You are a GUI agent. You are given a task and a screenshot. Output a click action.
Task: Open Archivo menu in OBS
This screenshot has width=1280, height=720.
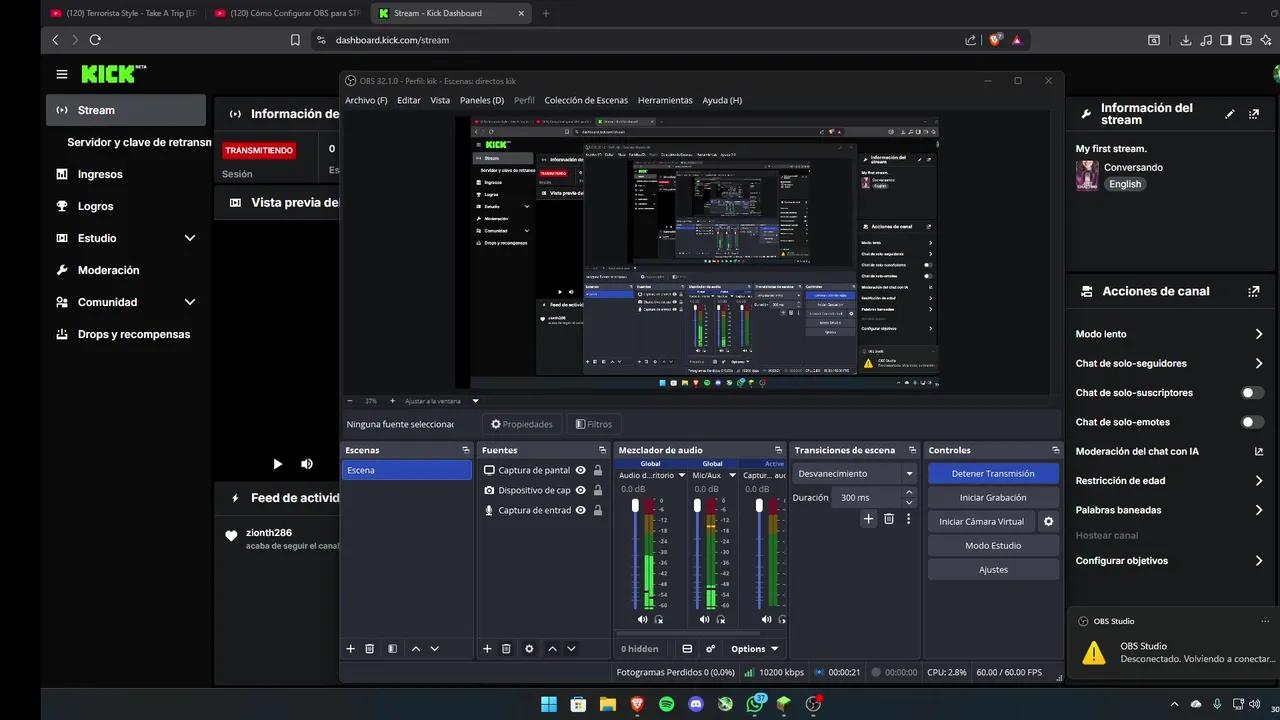click(366, 100)
